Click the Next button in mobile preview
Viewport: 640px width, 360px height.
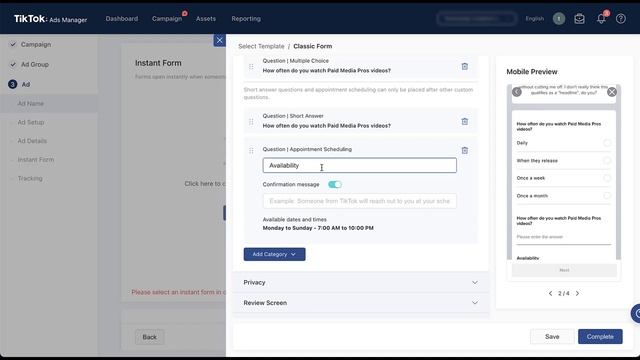coord(564,270)
